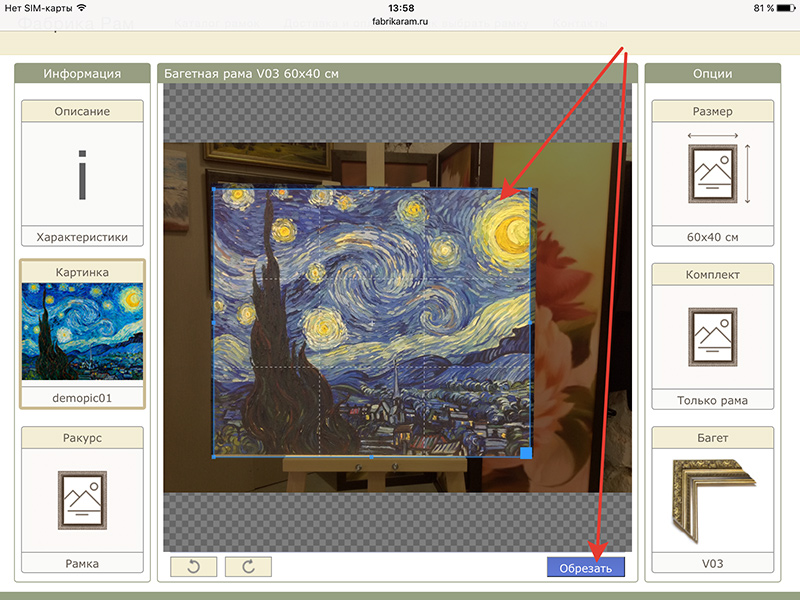Viewport: 800px width, 600px height.
Task: Click the left edge middle crop handle
Action: pos(213,322)
